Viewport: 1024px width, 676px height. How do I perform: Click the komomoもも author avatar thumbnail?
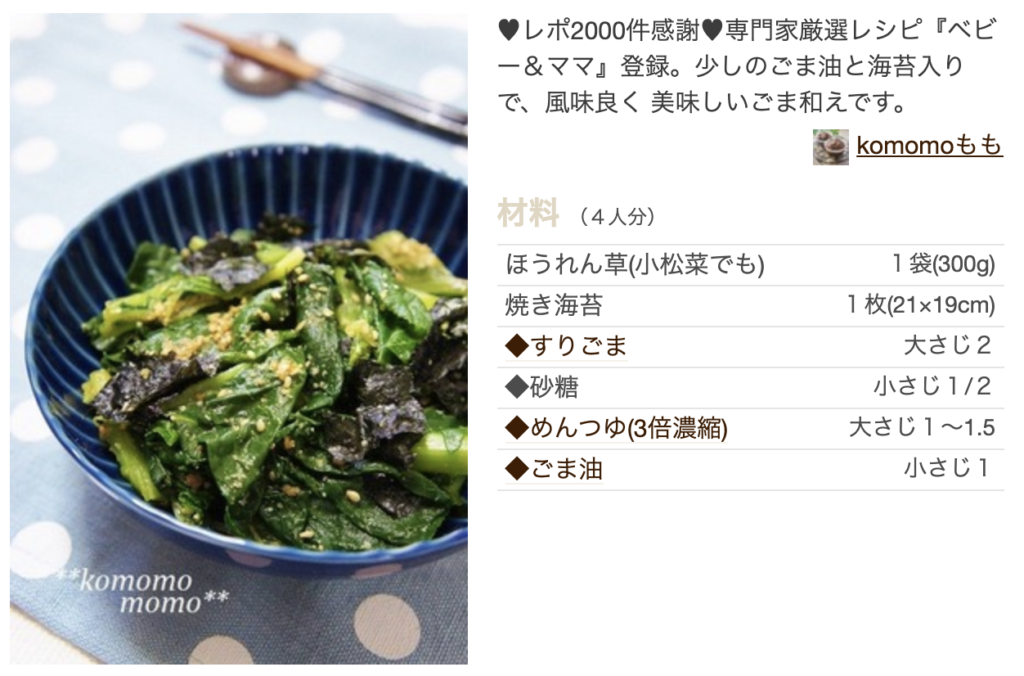point(830,146)
